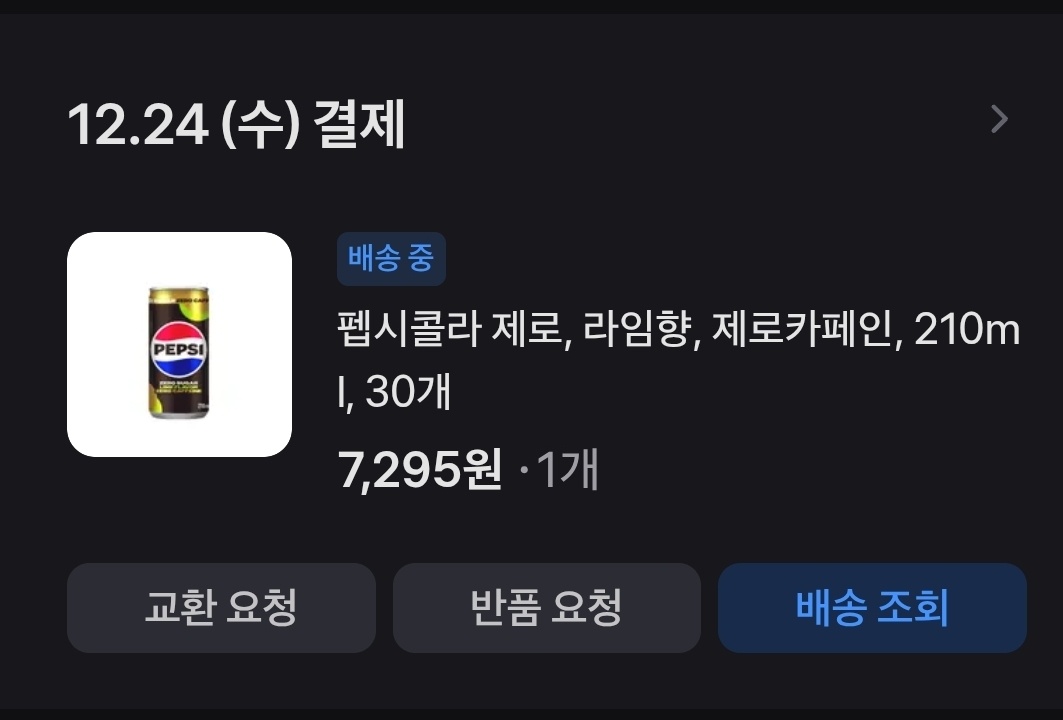Tap the 12.24 (수) 결제 order header
The width and height of the screenshot is (1063, 720).
click(x=236, y=124)
